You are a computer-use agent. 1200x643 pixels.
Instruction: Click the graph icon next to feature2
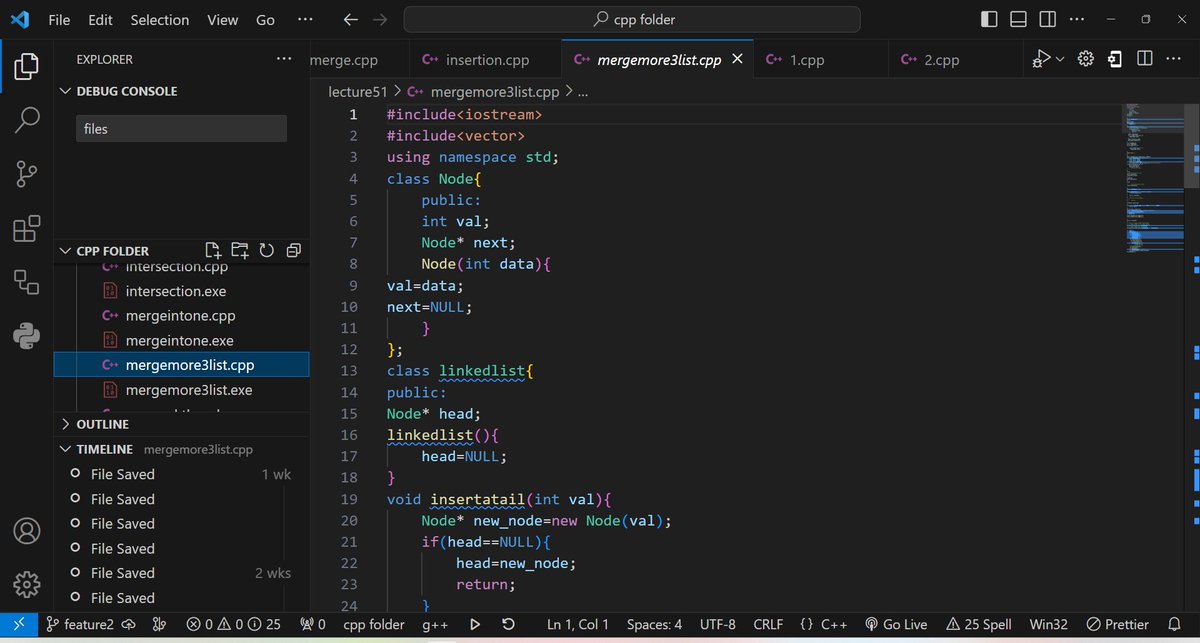(x=158, y=624)
